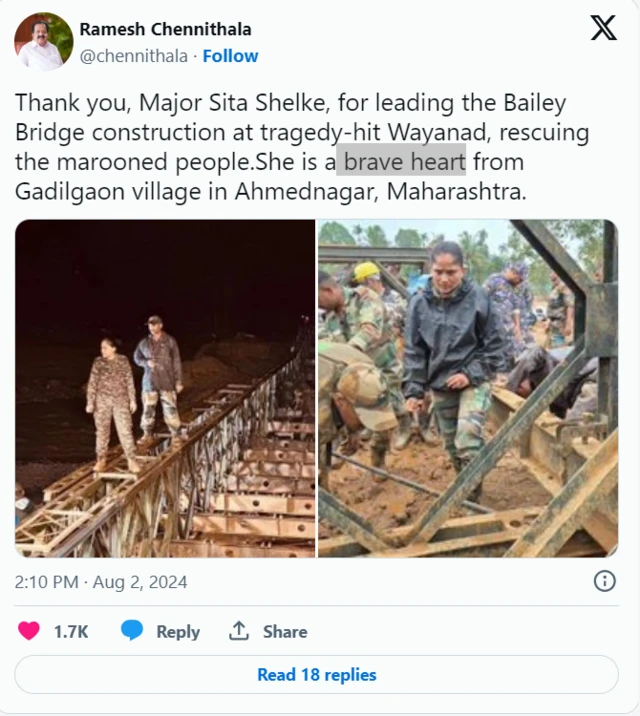Click the share upload arrow icon
The width and height of the screenshot is (640, 716).
click(x=239, y=631)
